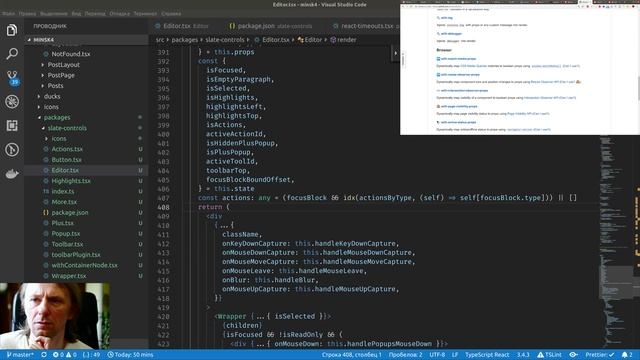The image size is (640, 360).
Task: Open the notifications bell in the status bar
Action: point(627,355)
